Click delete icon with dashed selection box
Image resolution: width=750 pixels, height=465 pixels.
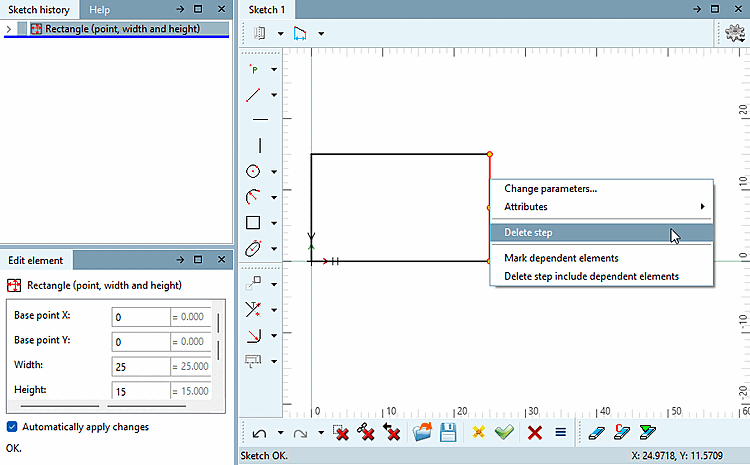(341, 432)
